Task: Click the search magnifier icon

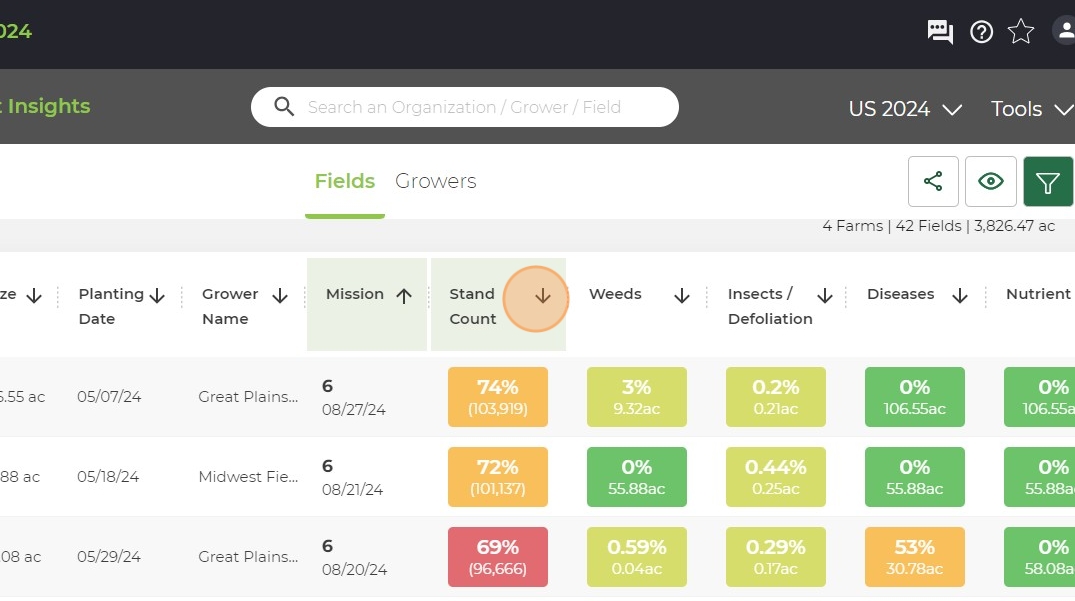Action: (x=284, y=107)
